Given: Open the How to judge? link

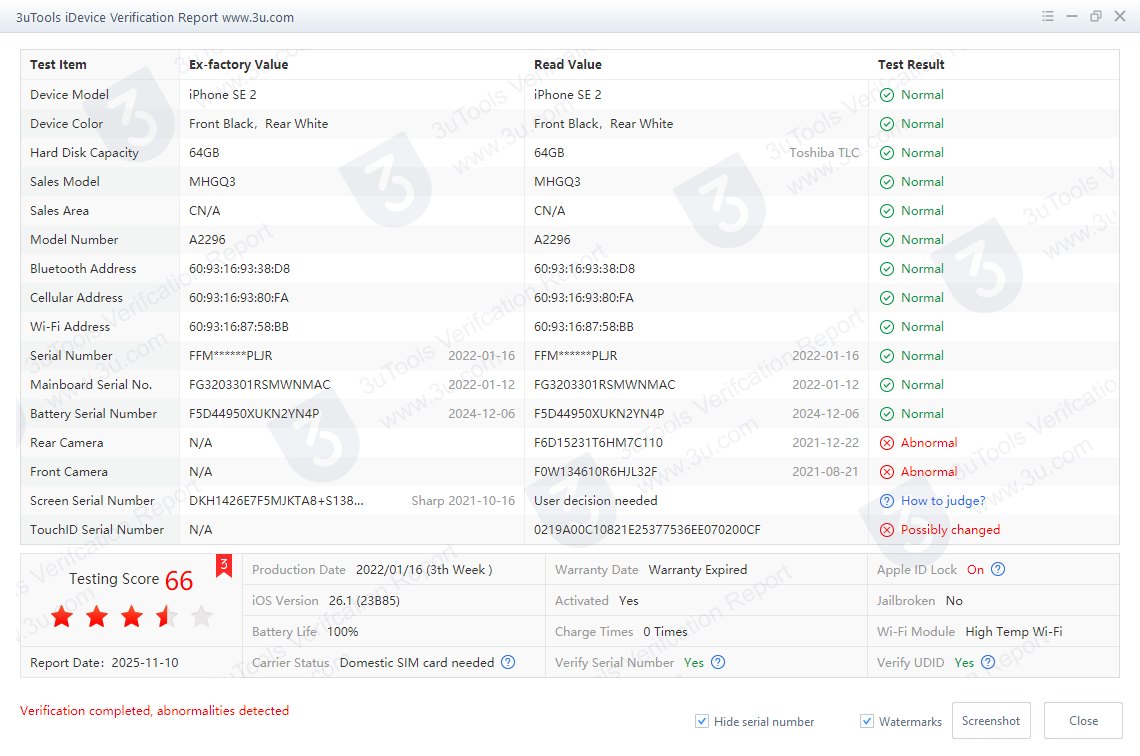Looking at the screenshot, I should [x=942, y=501].
